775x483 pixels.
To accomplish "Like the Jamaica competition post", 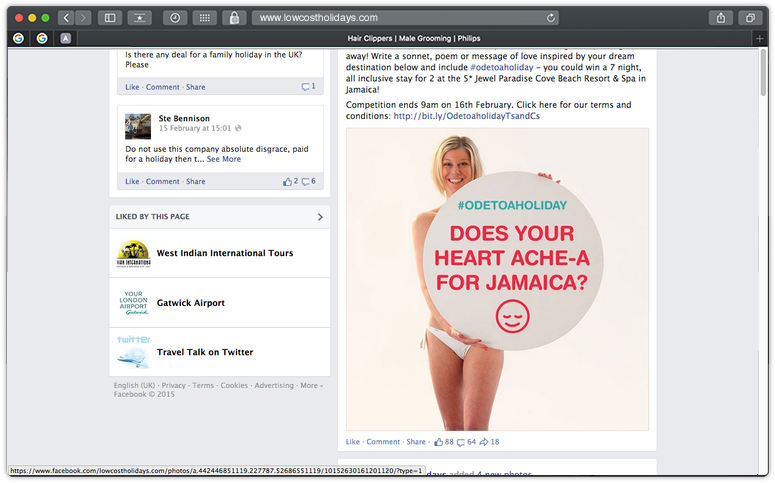I will [x=353, y=442].
